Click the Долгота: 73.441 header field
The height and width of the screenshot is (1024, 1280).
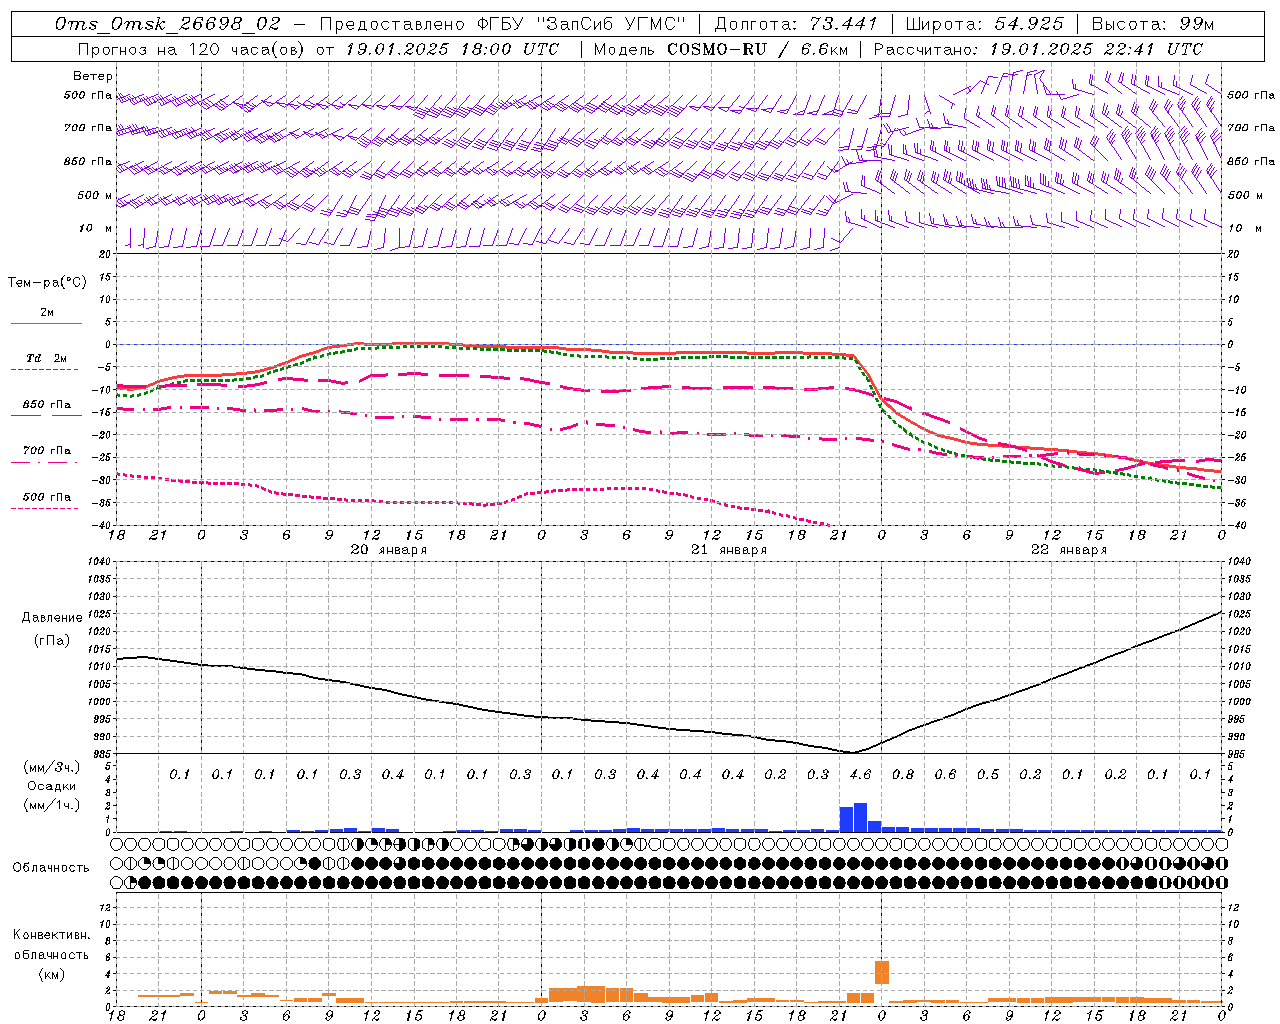(x=796, y=24)
